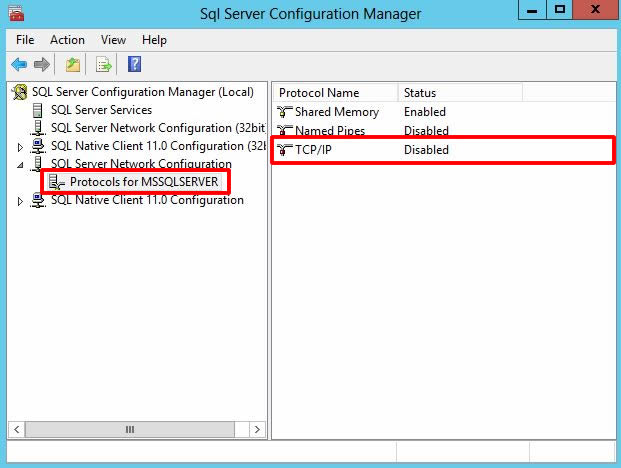This screenshot has width=621, height=468.
Task: Select Protocols for MSSQLSERVER tree item
Action: (x=143, y=182)
